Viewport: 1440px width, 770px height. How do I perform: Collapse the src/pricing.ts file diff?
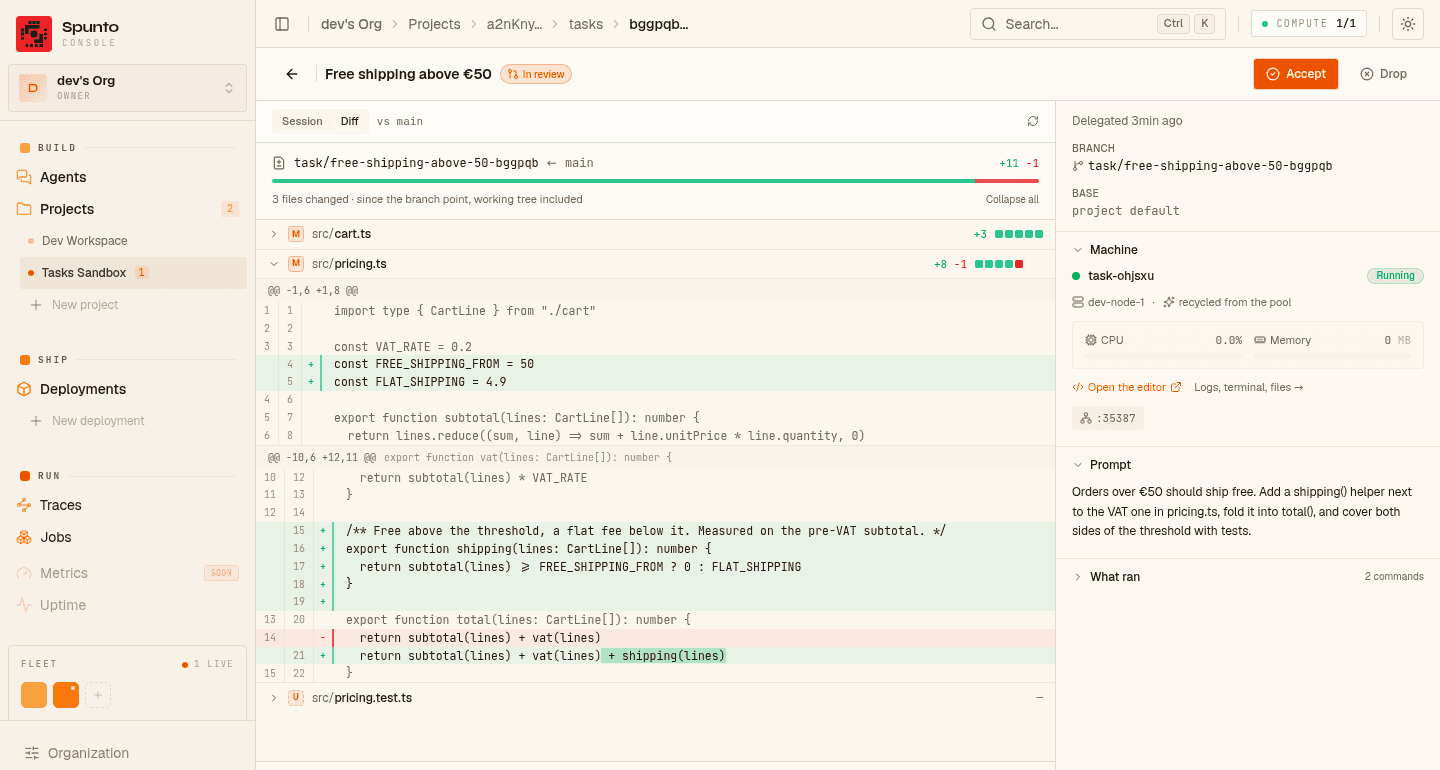pos(273,264)
